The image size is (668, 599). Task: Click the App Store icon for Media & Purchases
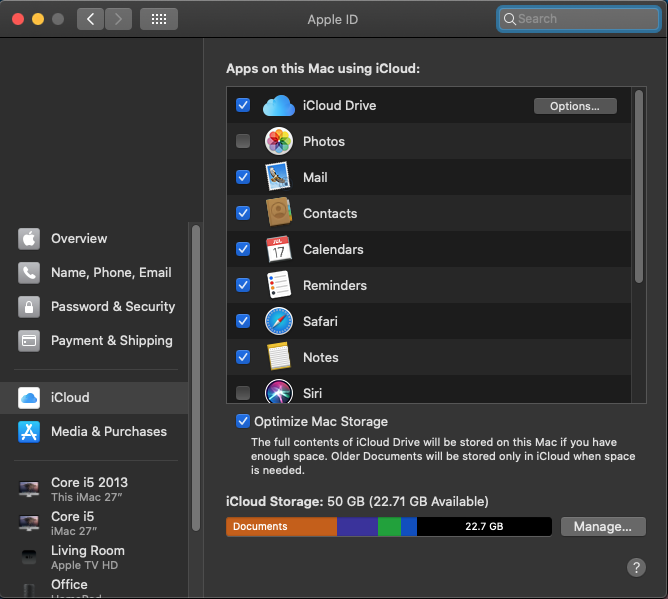pyautogui.click(x=29, y=432)
